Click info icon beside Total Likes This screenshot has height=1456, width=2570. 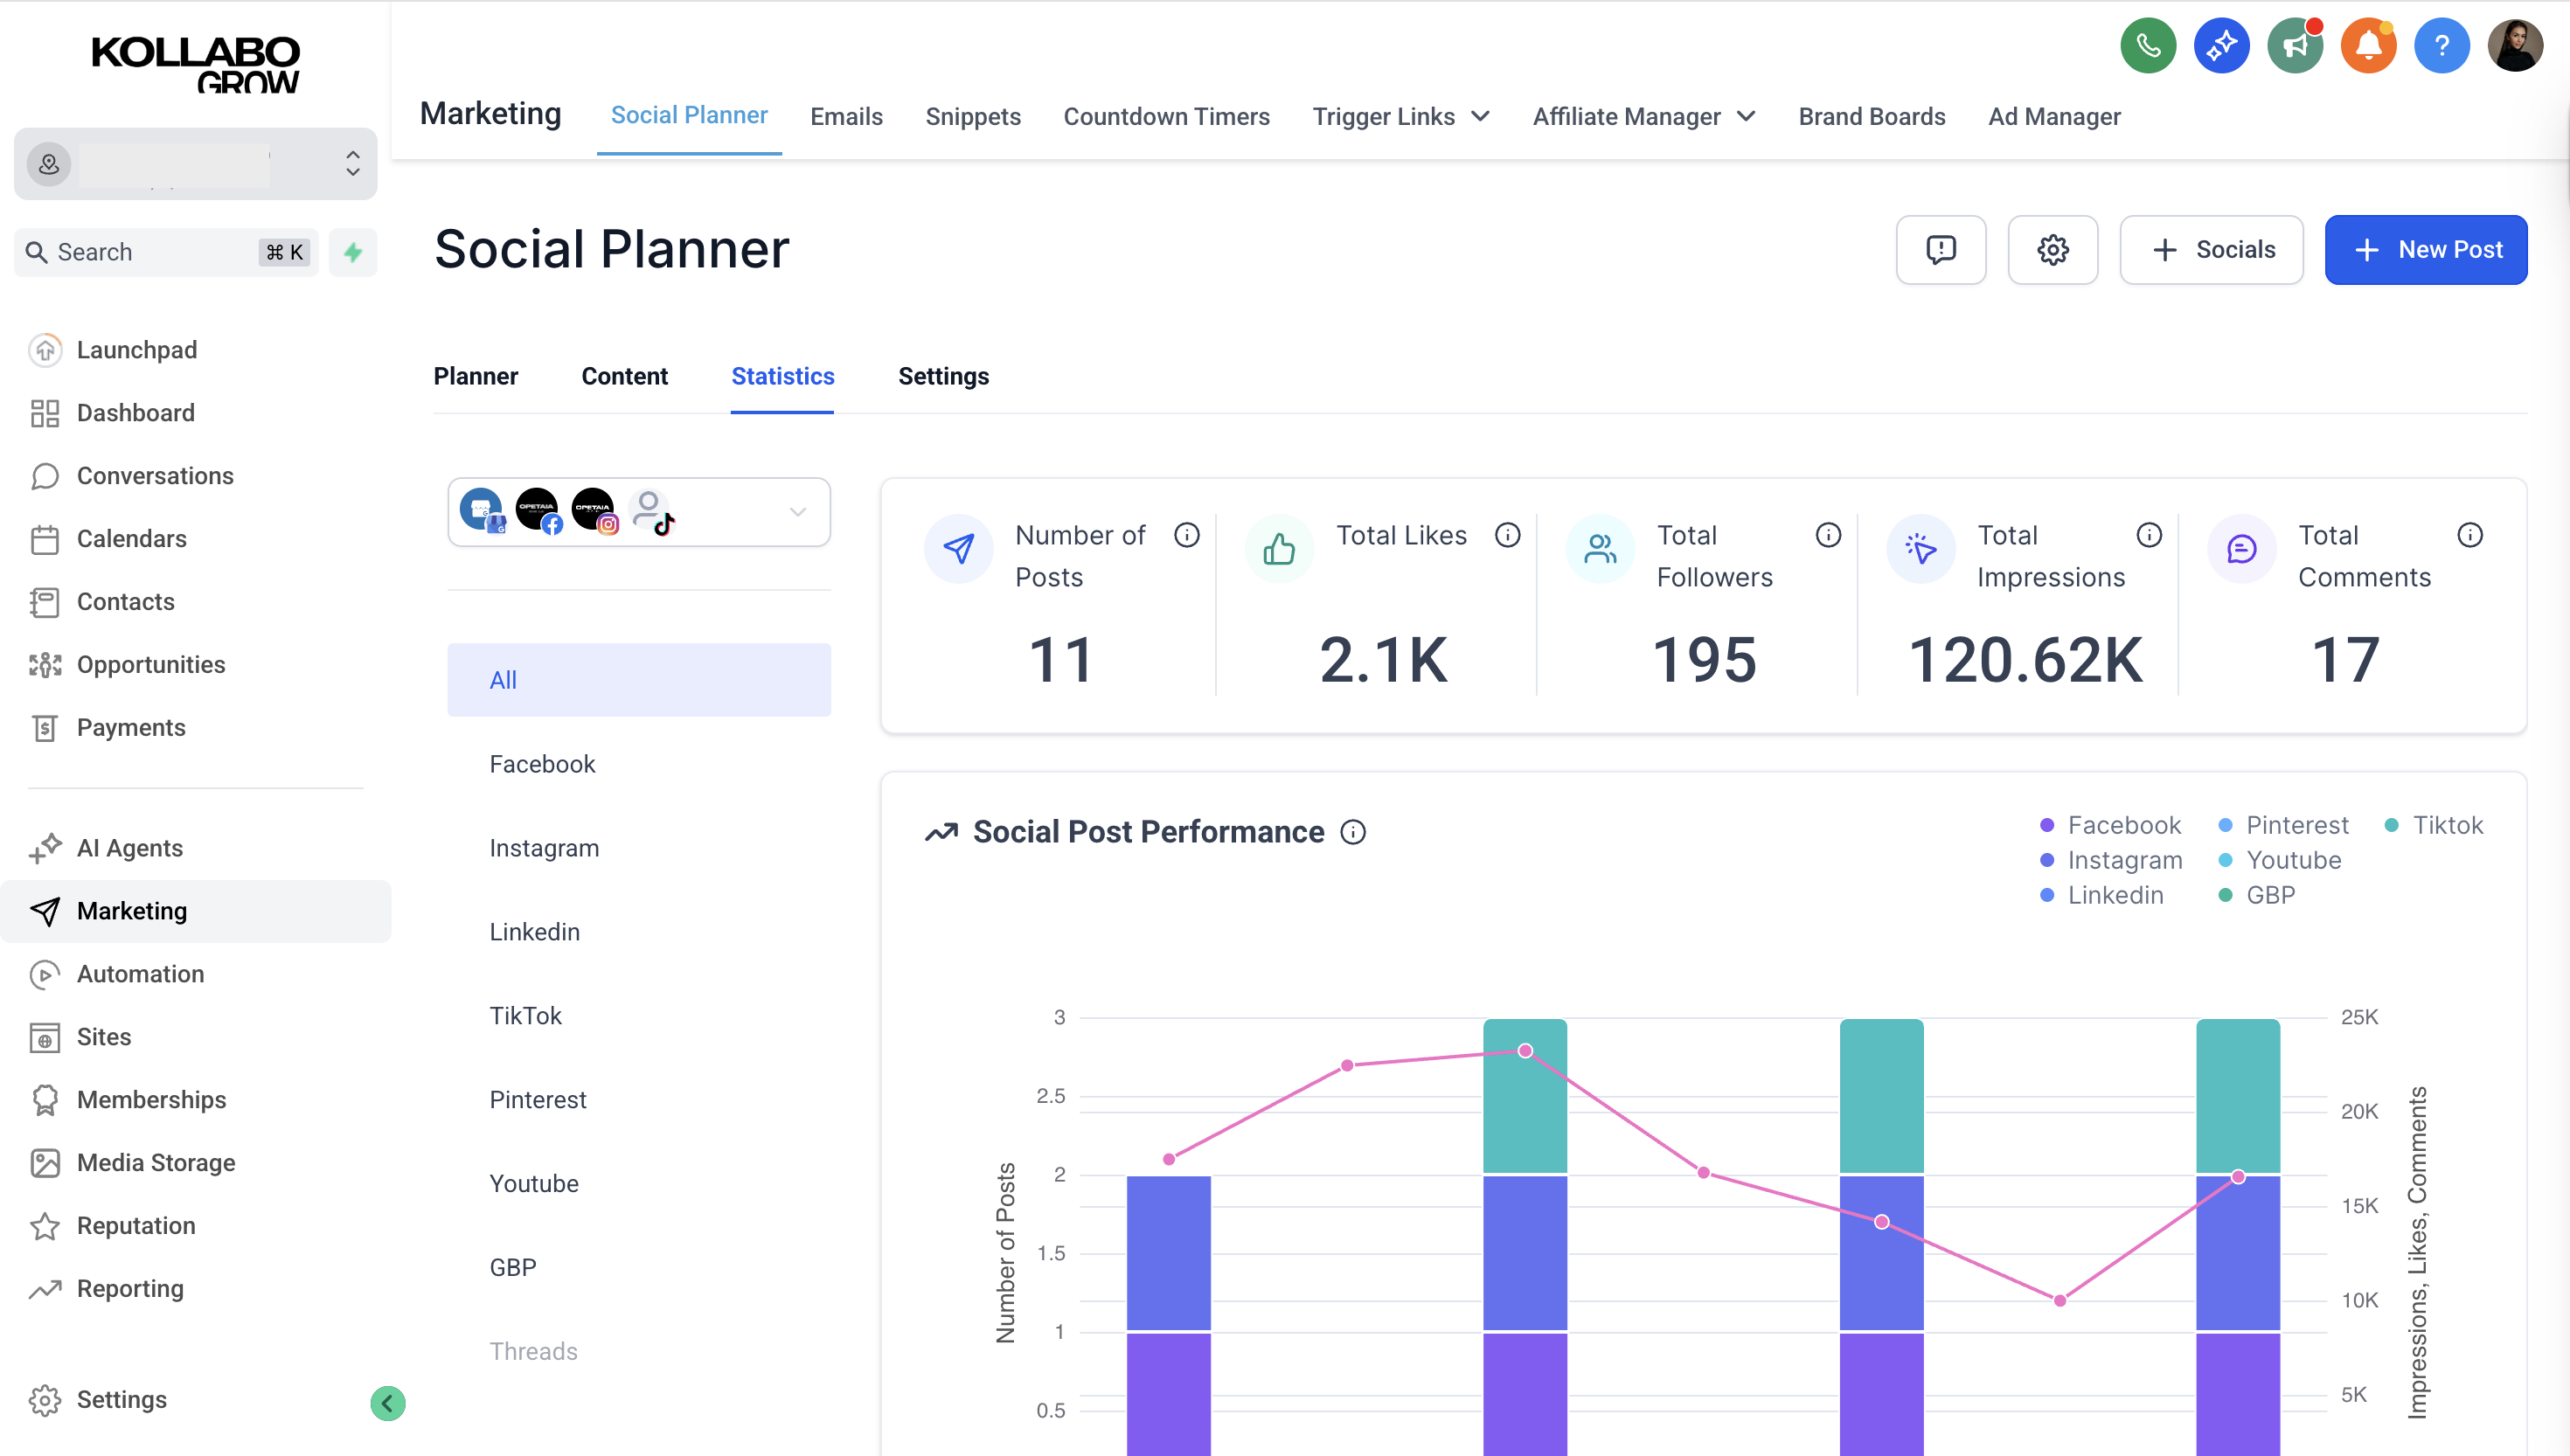coord(1507,536)
